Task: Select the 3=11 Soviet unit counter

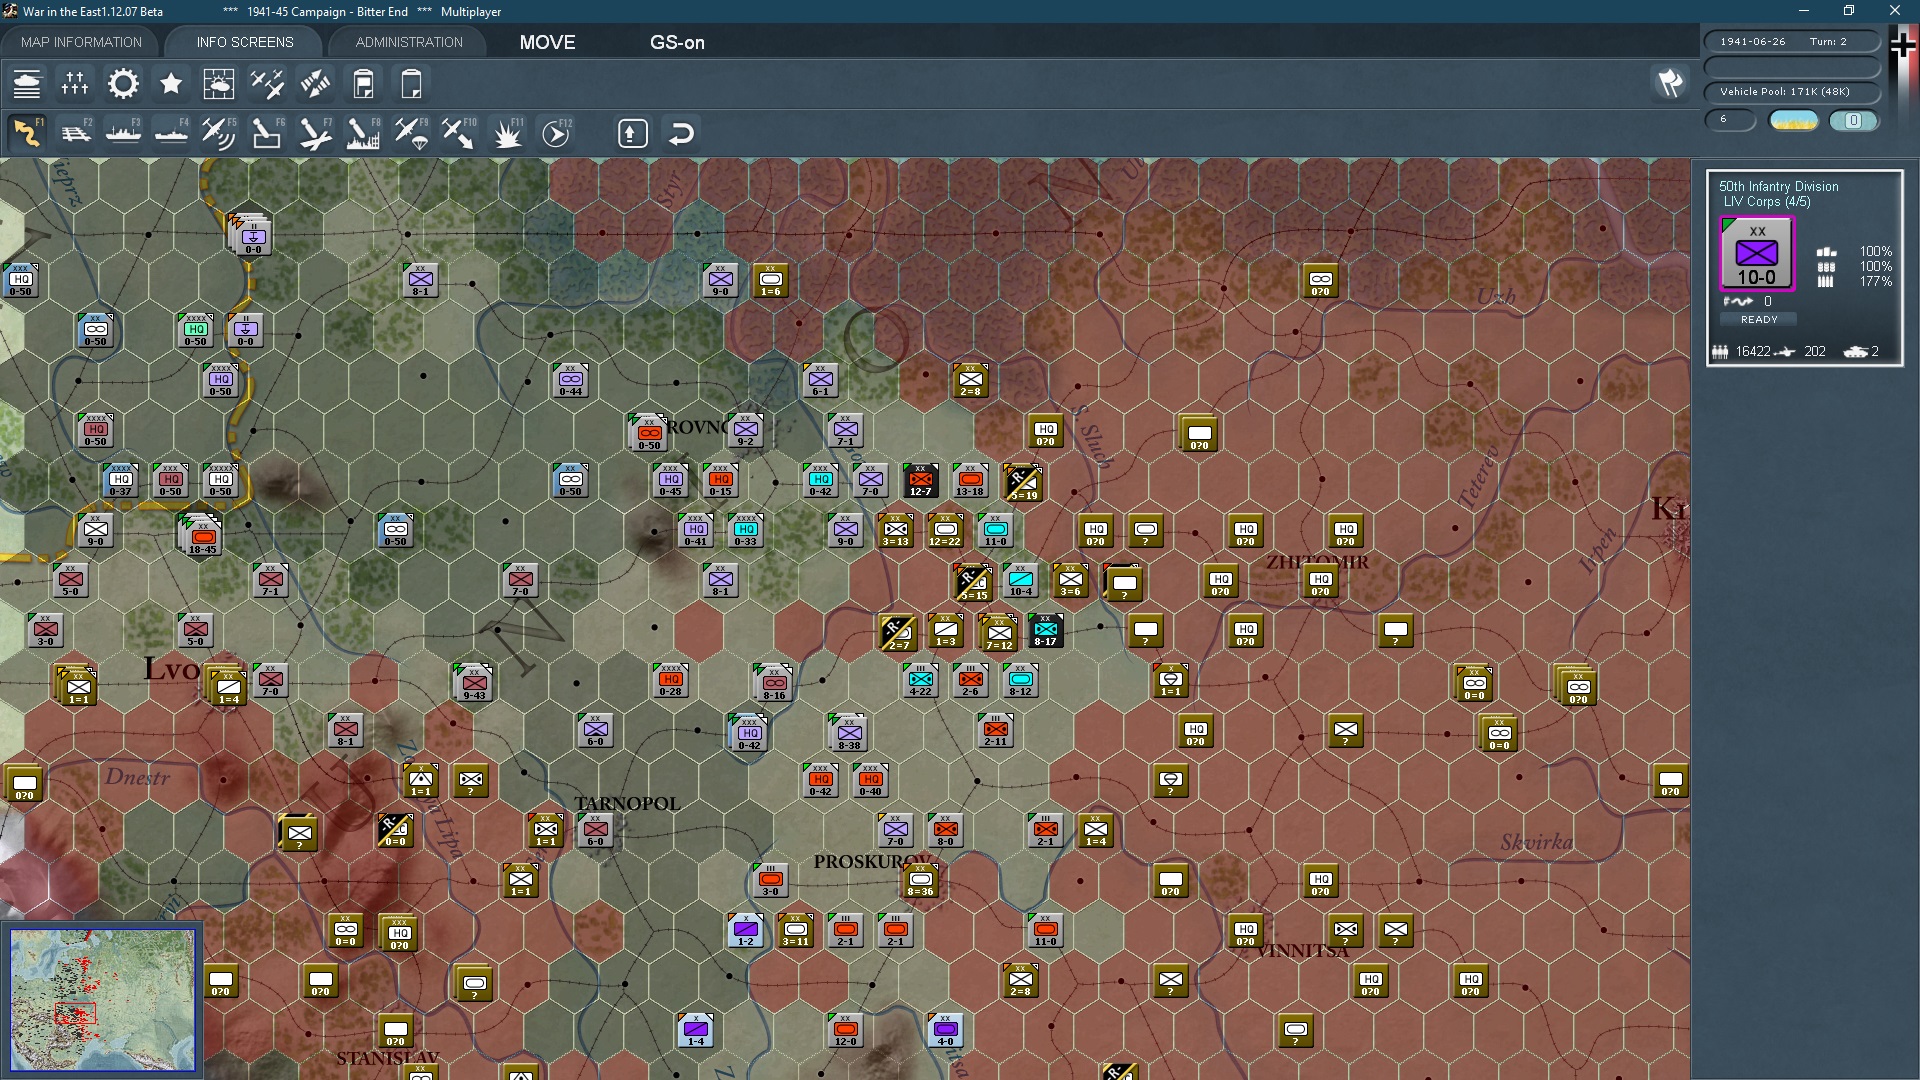Action: click(x=795, y=930)
